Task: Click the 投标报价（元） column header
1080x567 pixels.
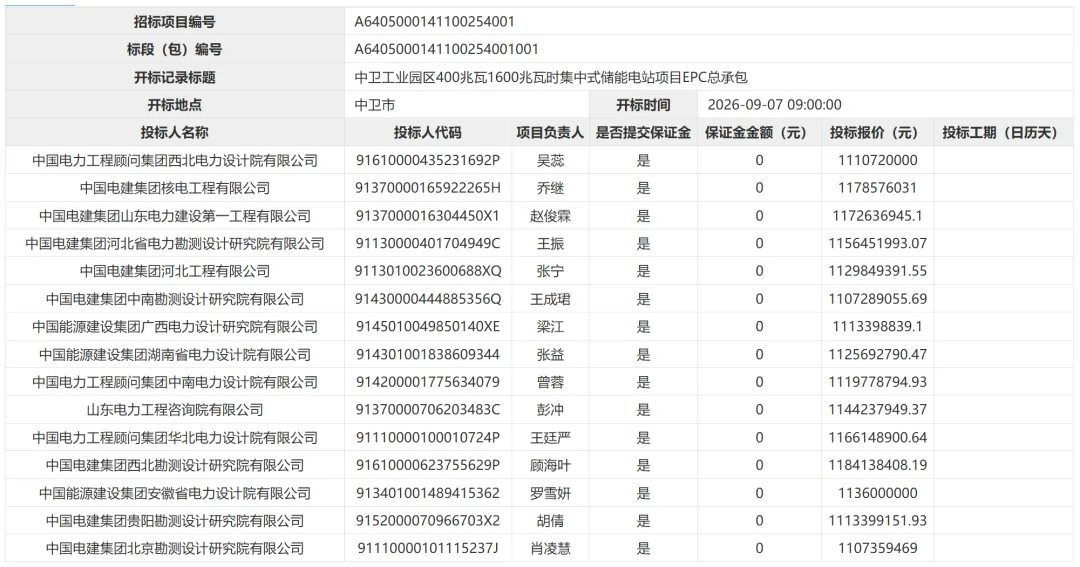Action: click(x=878, y=132)
